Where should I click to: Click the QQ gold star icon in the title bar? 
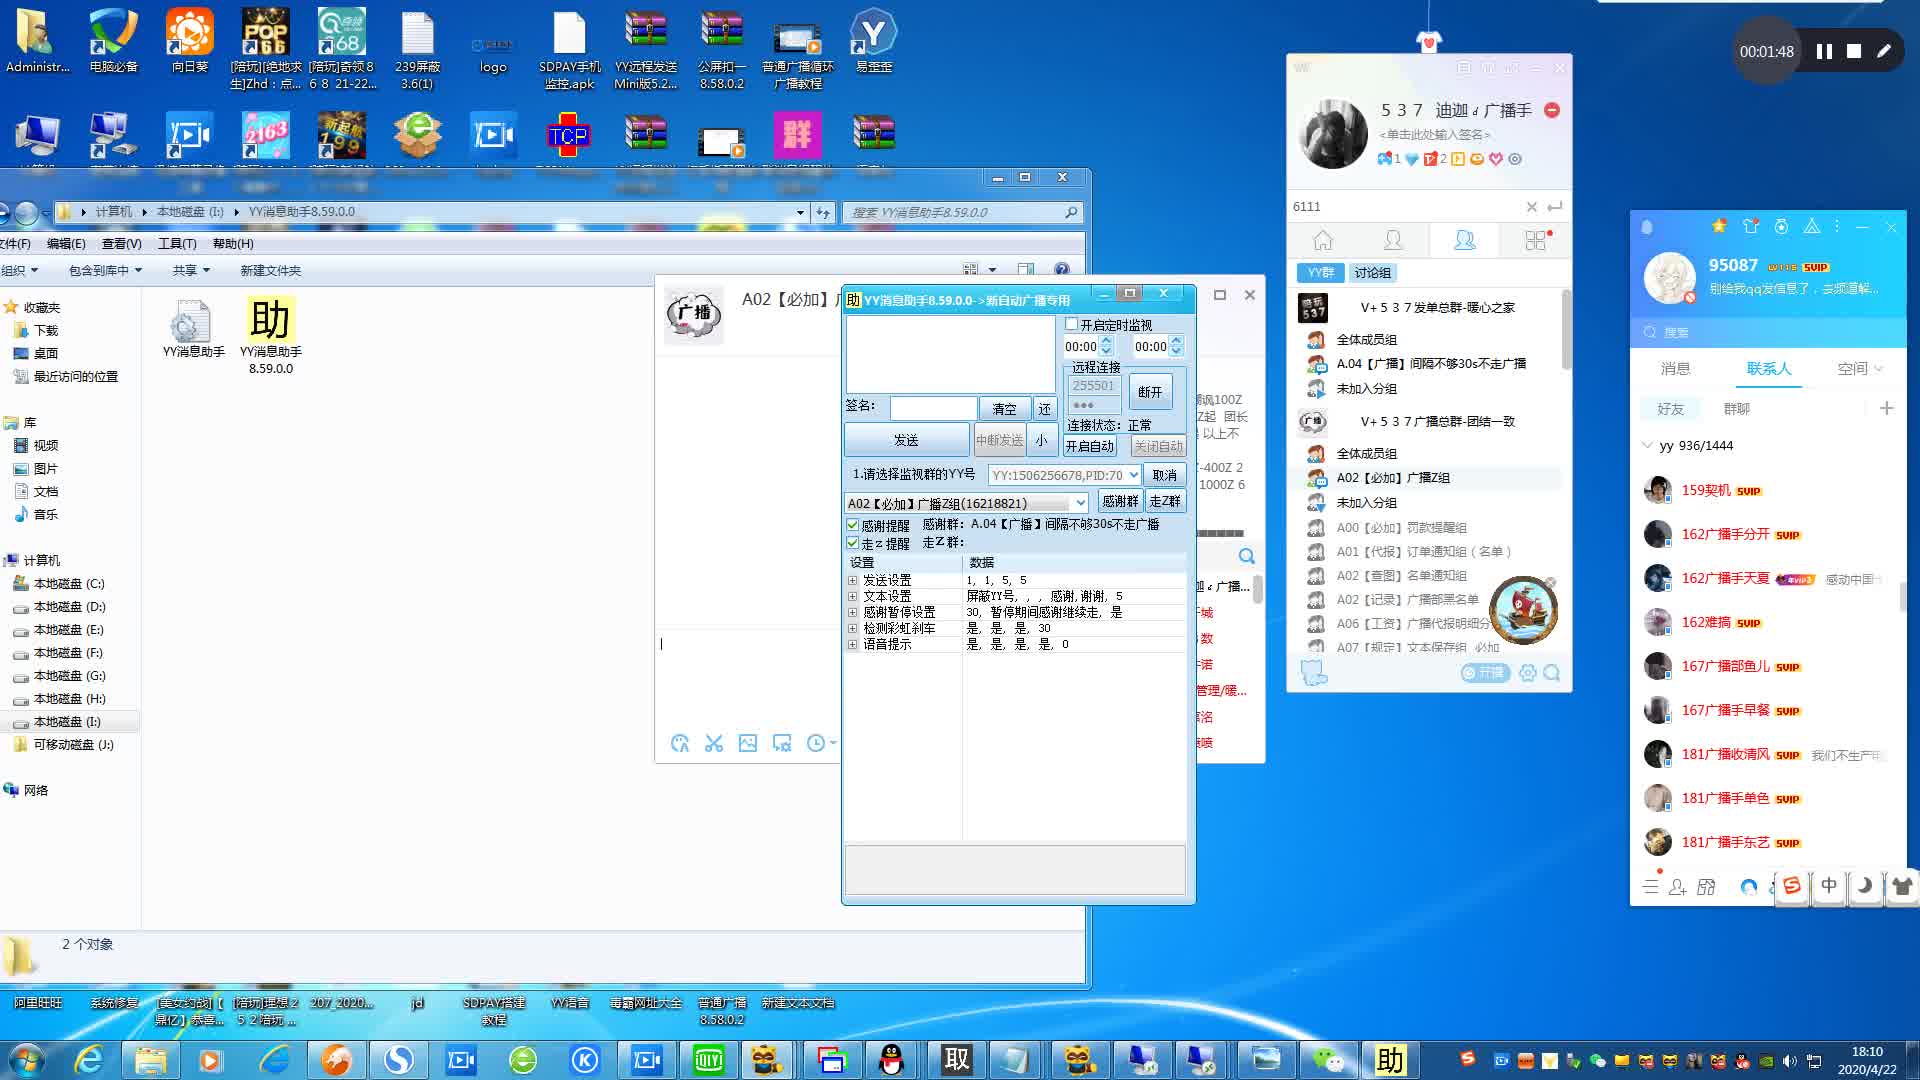(1719, 226)
